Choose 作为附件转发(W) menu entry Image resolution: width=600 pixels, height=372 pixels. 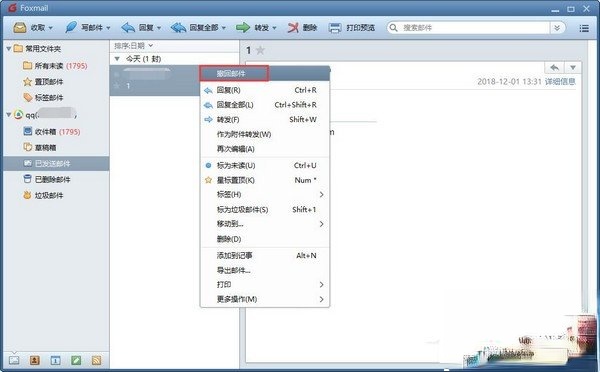(x=265, y=134)
